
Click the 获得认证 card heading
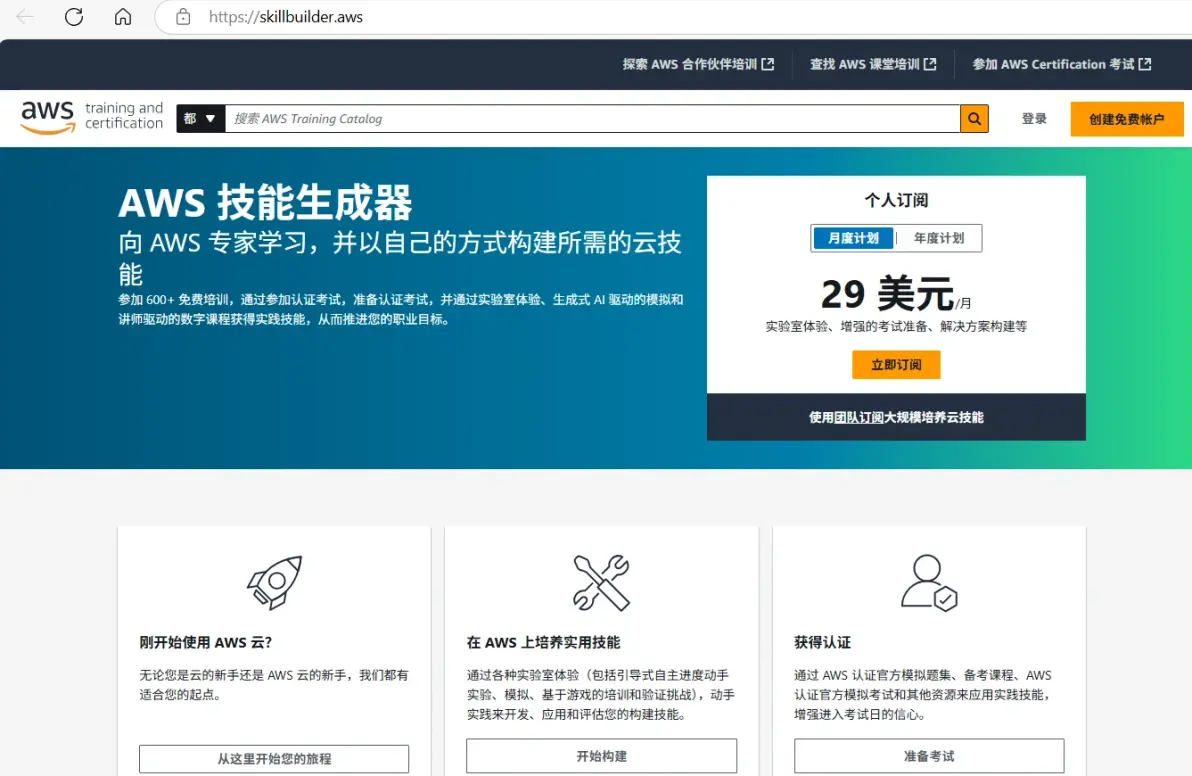click(x=823, y=642)
